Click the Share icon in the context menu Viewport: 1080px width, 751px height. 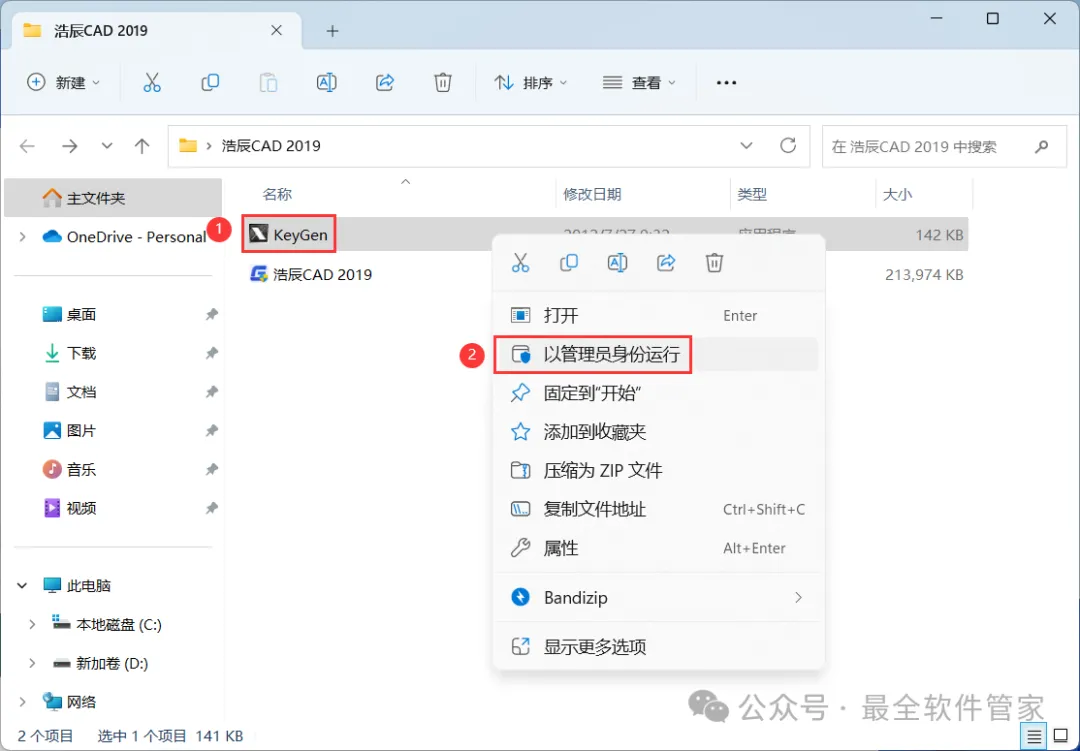pos(666,263)
